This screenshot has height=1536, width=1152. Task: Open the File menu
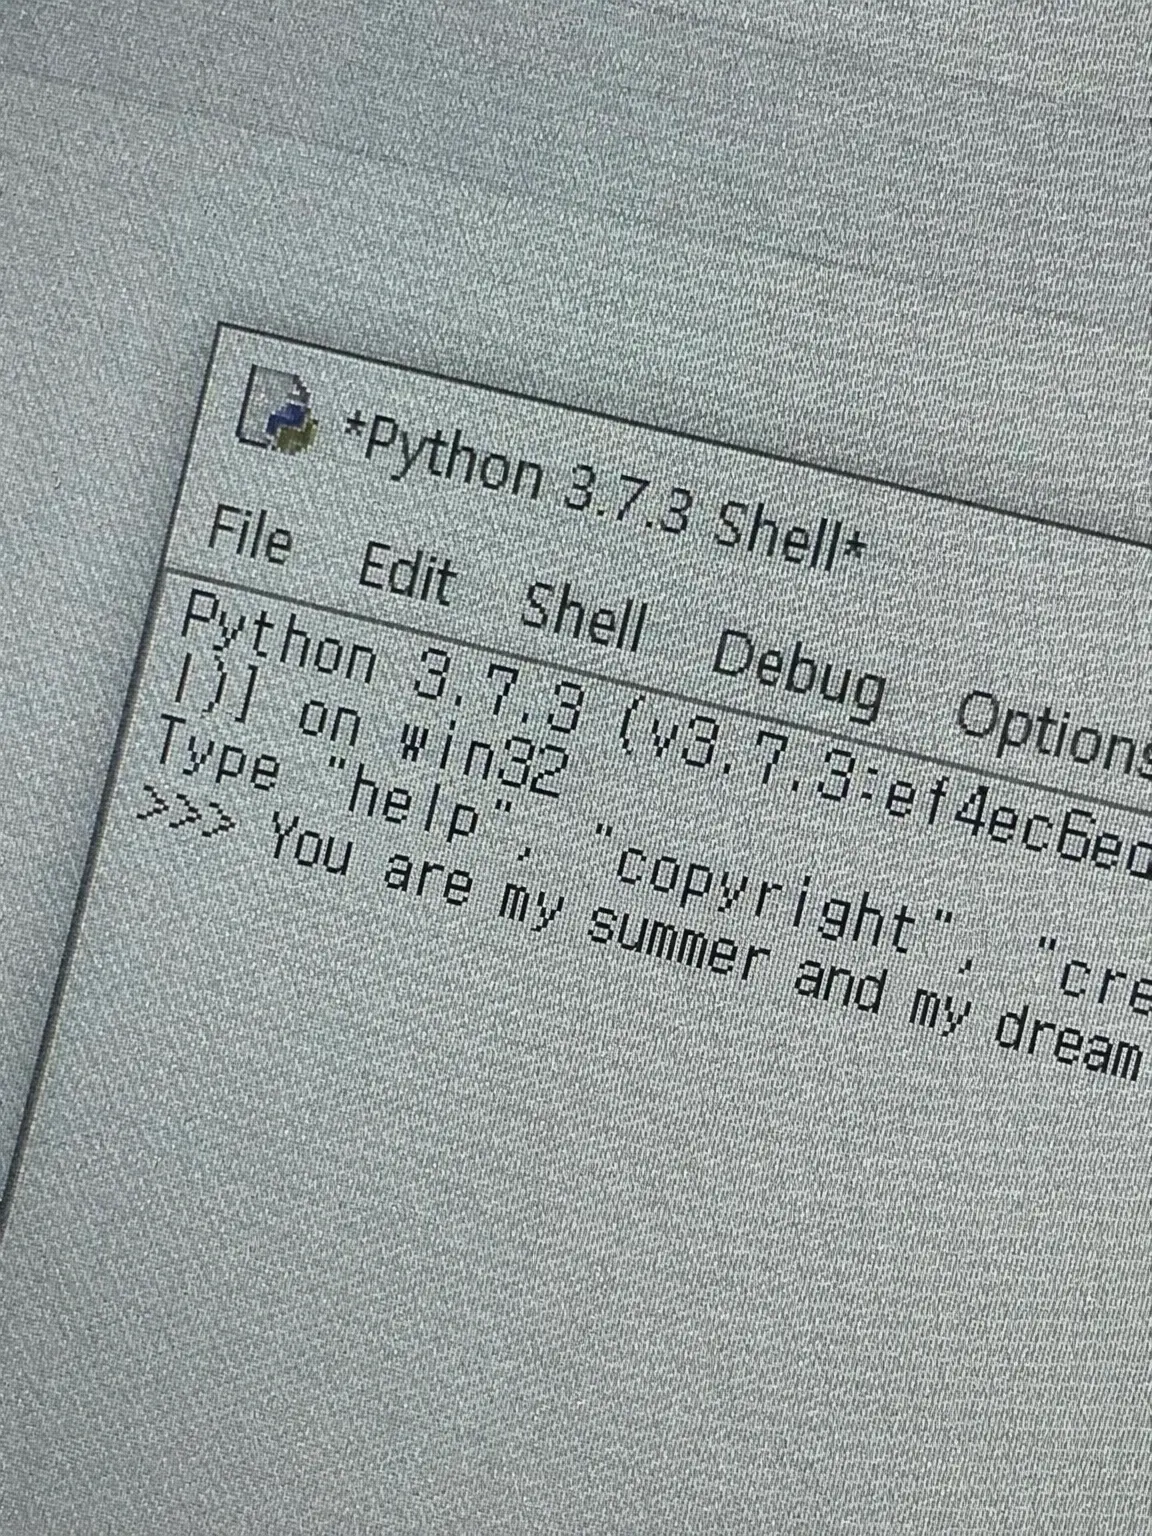coord(250,535)
